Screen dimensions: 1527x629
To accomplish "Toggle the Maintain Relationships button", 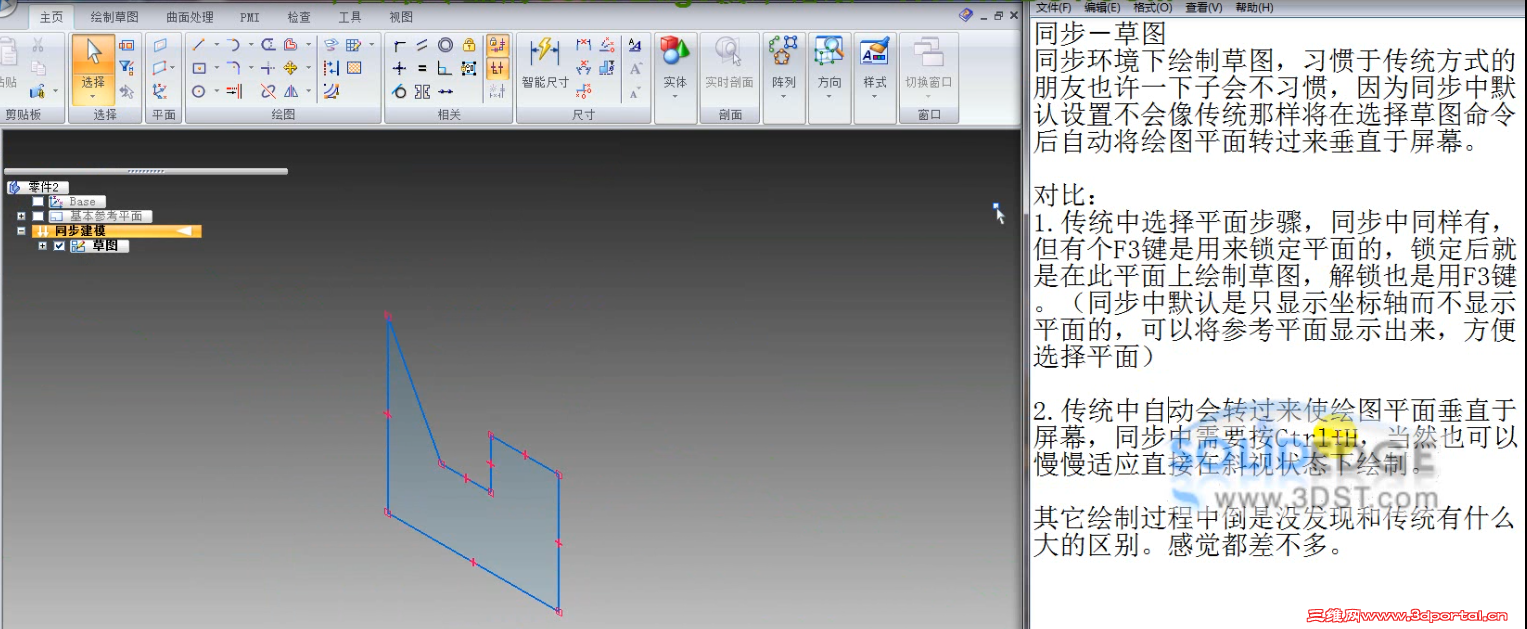I will pyautogui.click(x=497, y=45).
